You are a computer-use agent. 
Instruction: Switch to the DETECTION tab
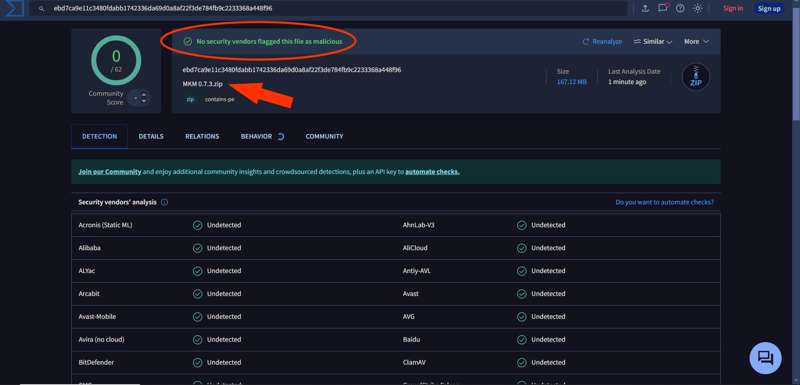click(99, 137)
